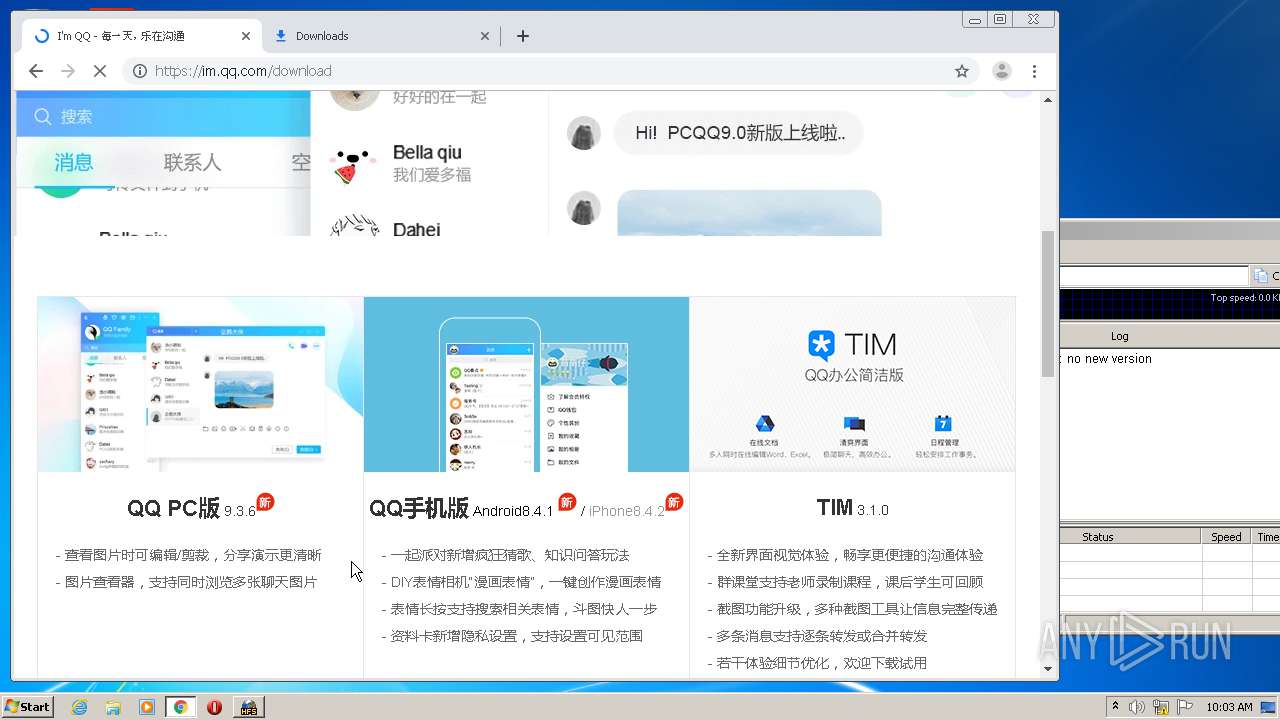The width and height of the screenshot is (1280, 720).
Task: Click the network tray icon
Action: (x=1161, y=707)
